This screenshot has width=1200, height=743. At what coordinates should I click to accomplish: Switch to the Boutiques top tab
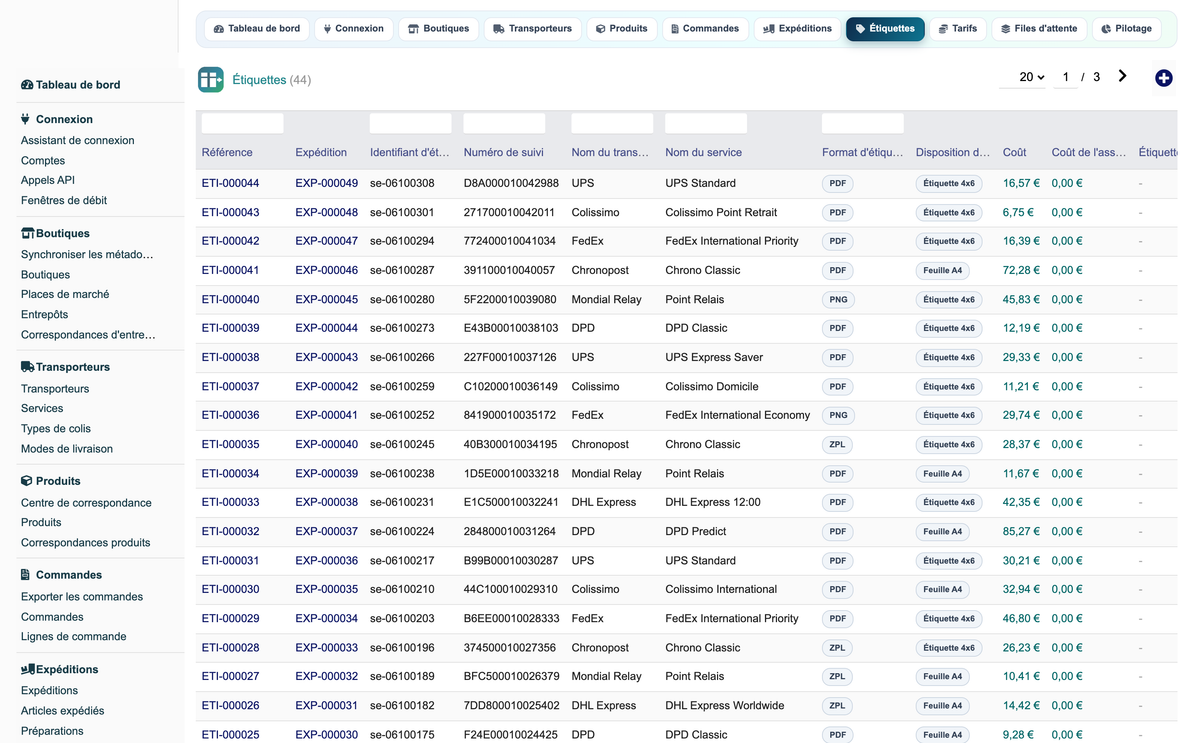point(438,29)
